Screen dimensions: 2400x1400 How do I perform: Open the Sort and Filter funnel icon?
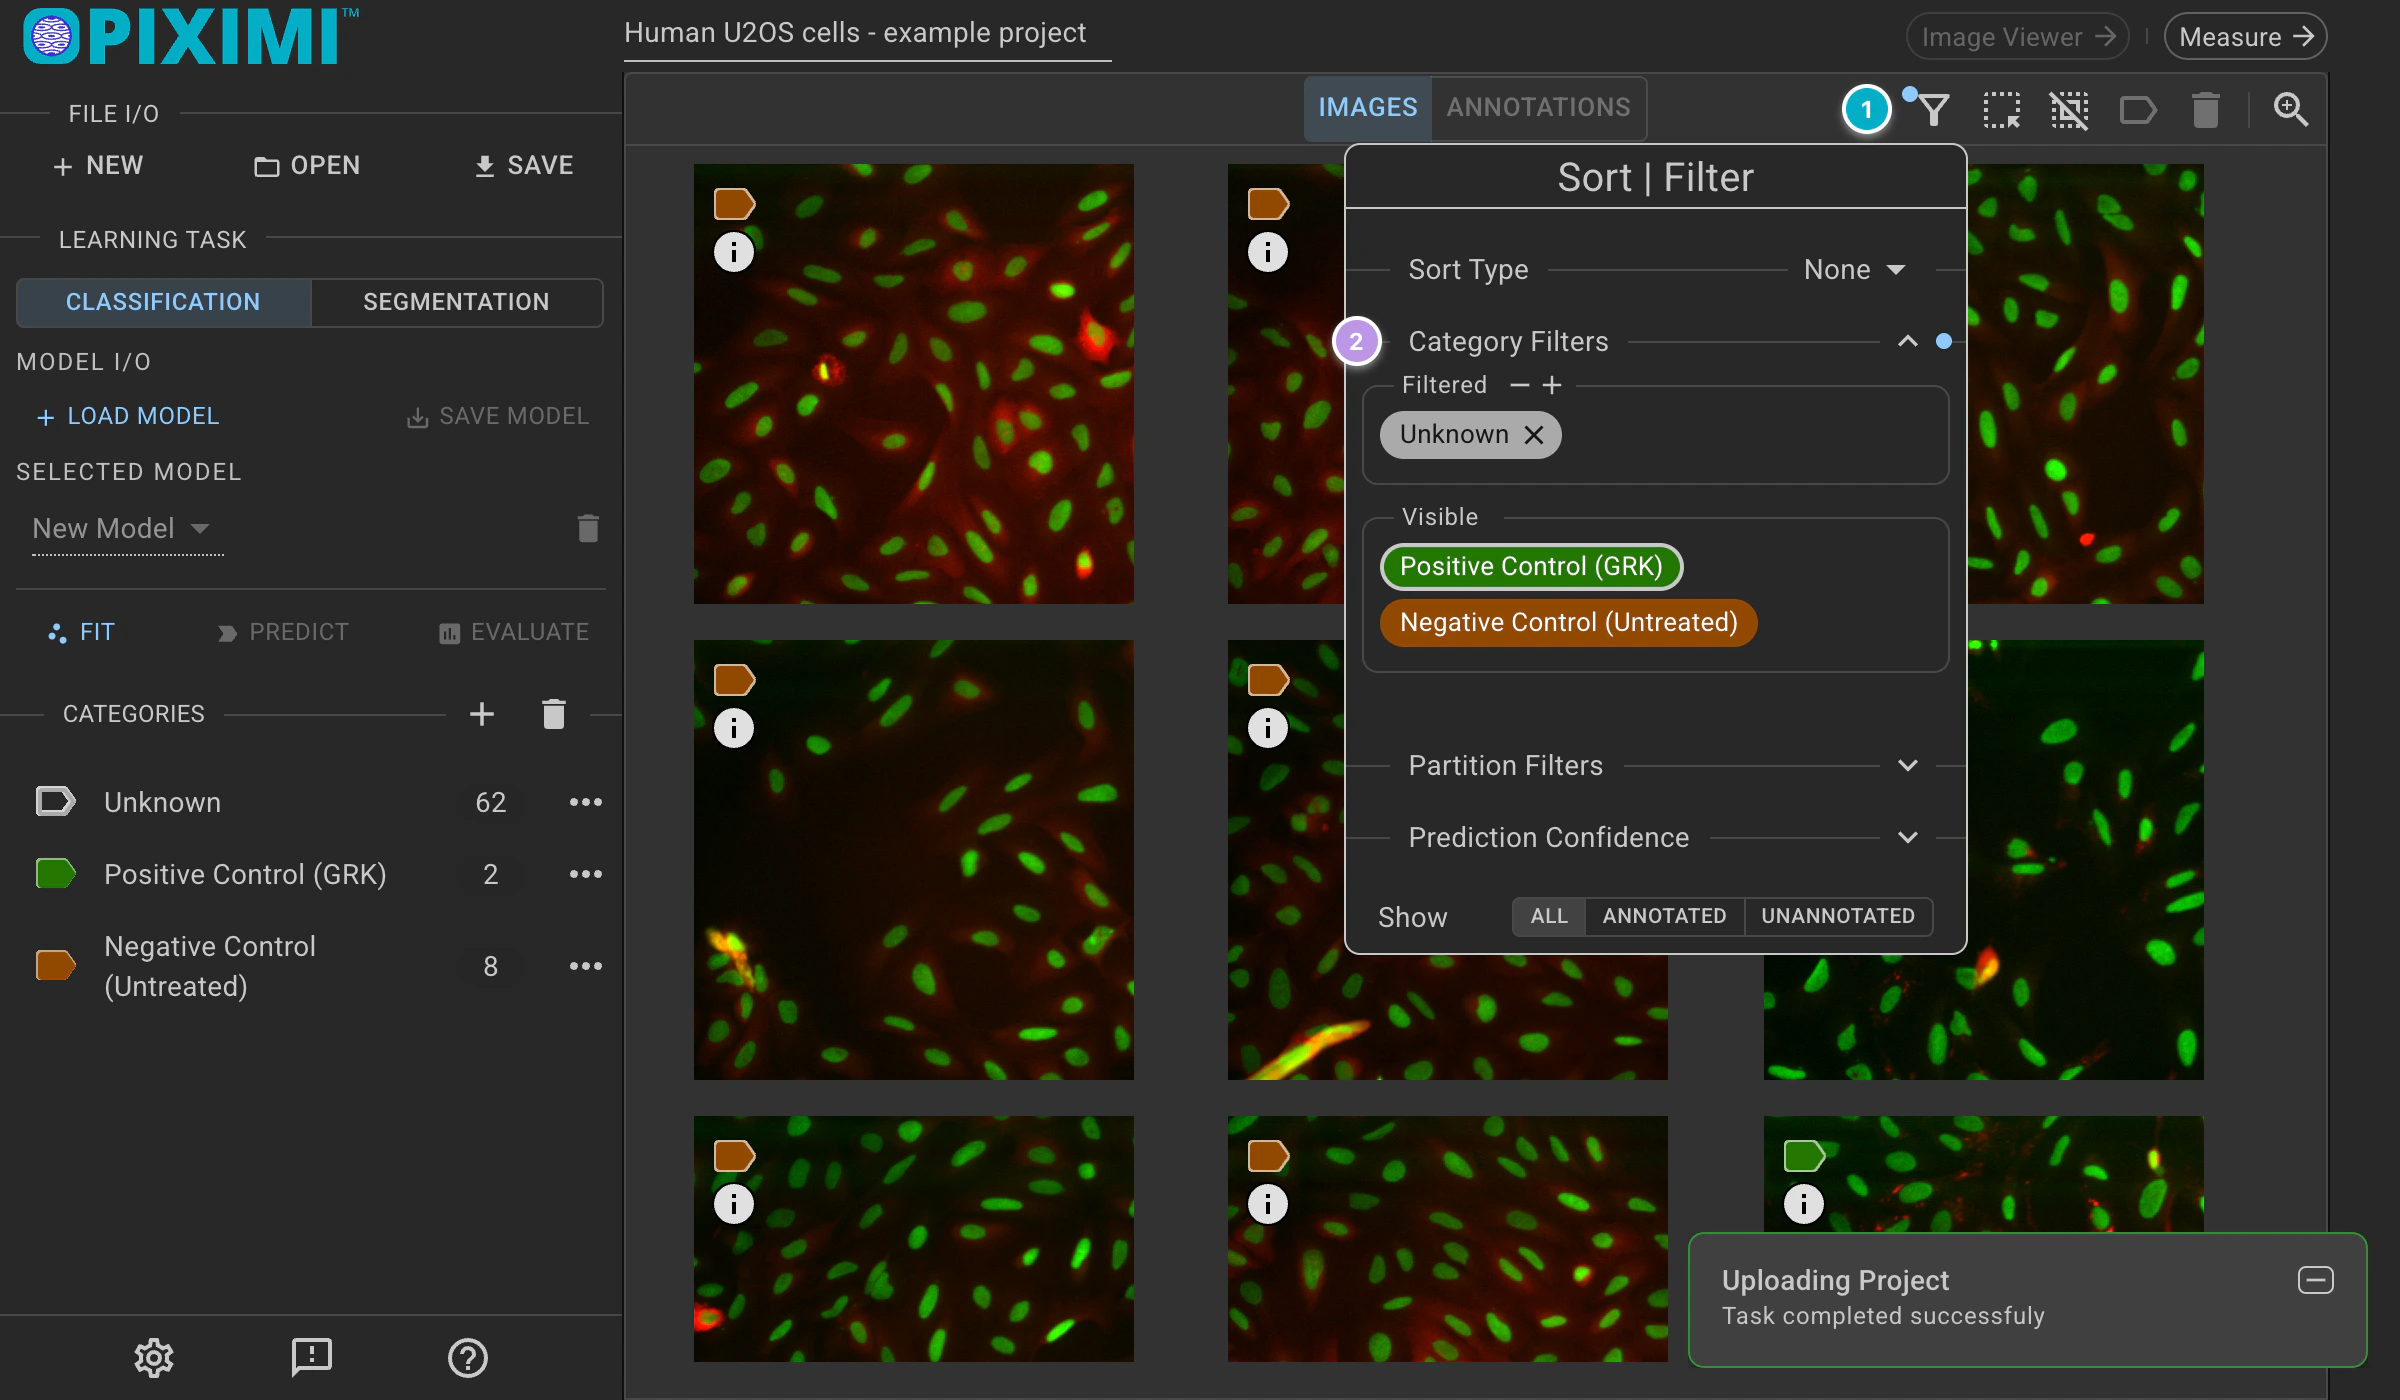[x=1934, y=109]
